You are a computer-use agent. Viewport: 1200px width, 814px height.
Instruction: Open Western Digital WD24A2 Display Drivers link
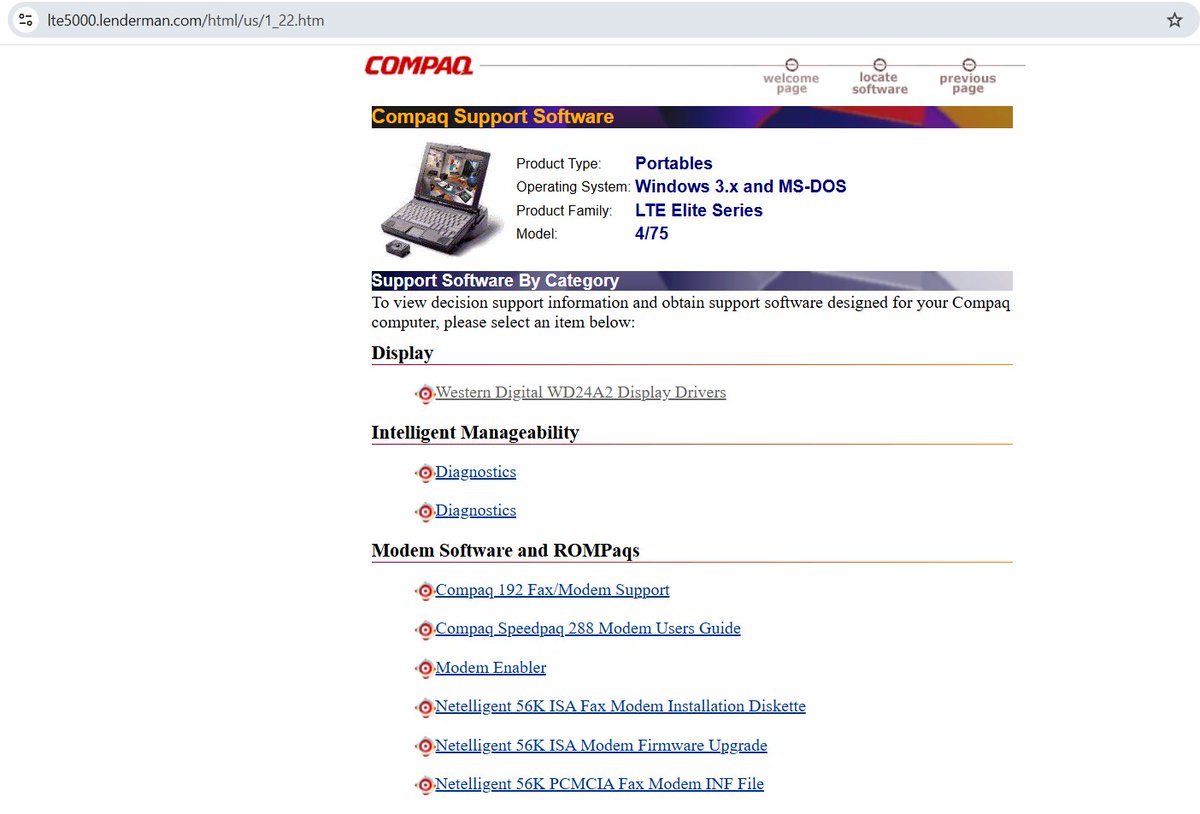click(x=581, y=392)
